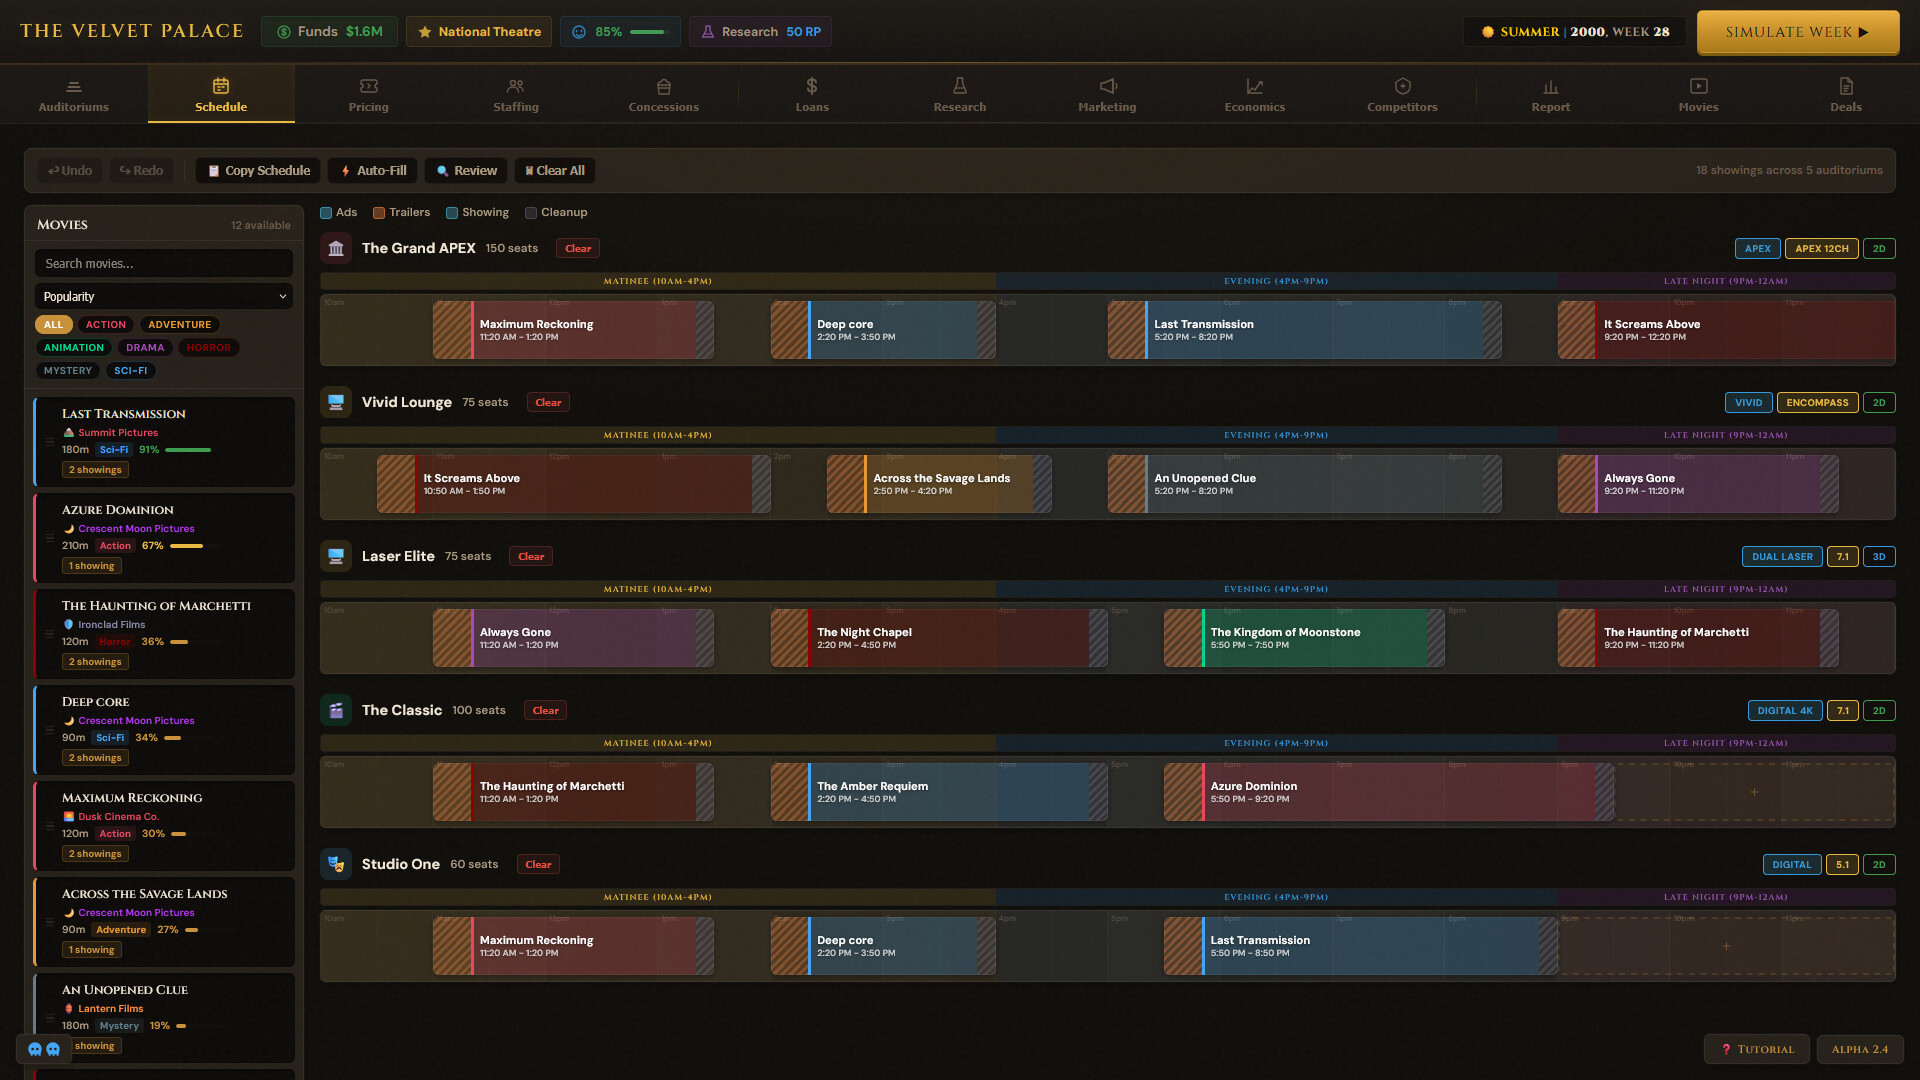The height and width of the screenshot is (1080, 1920).
Task: Click The Grand APEX auditorium building icon
Action: click(336, 248)
